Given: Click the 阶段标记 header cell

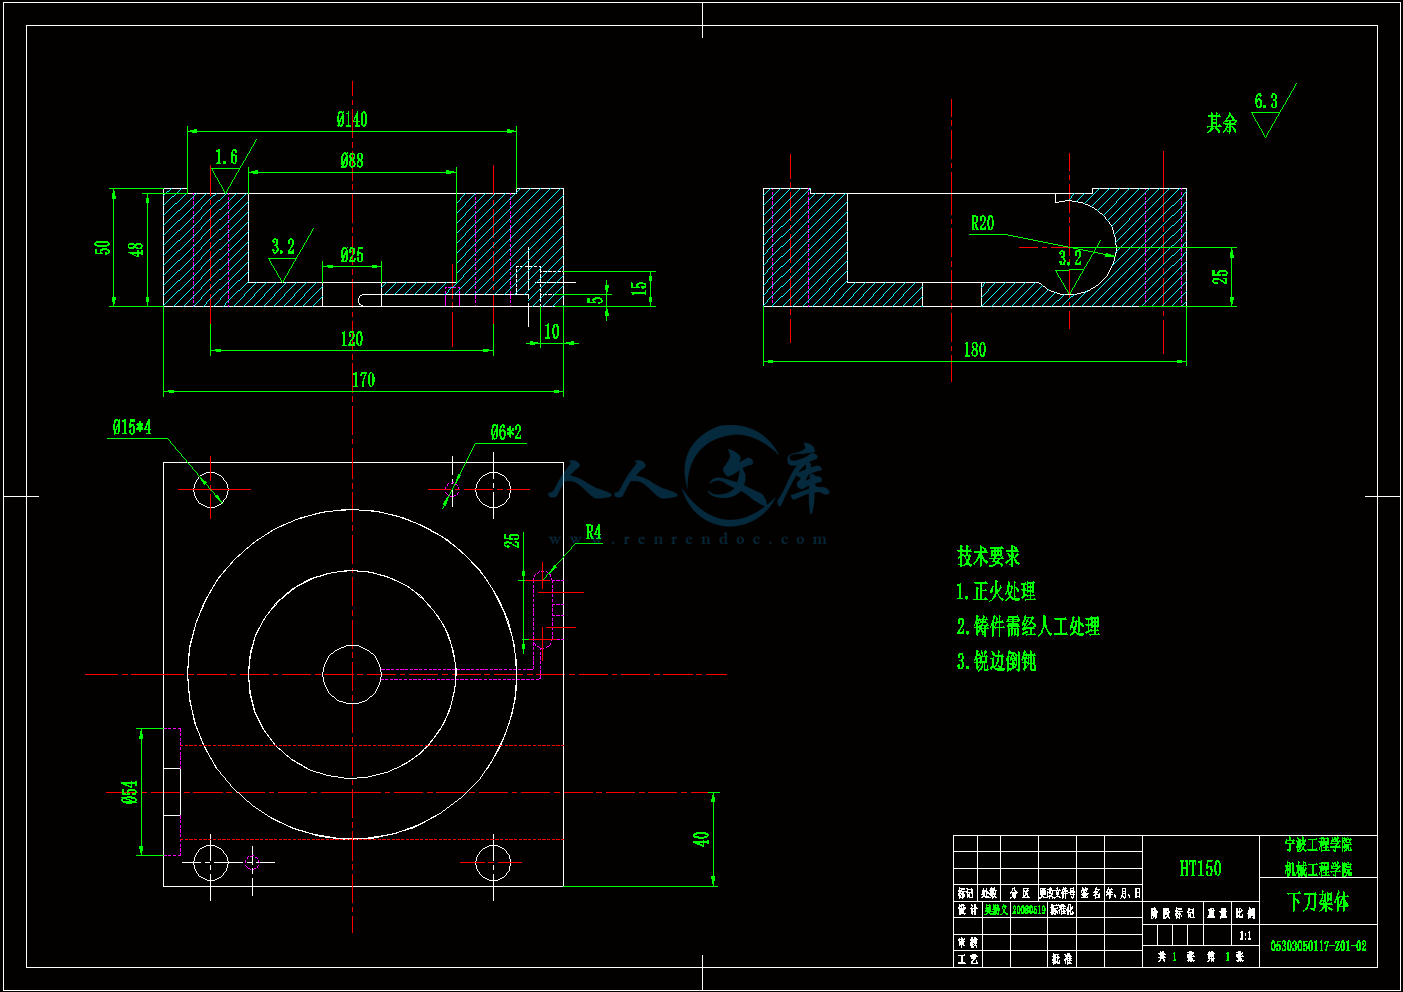Looking at the screenshot, I should [x=1172, y=913].
